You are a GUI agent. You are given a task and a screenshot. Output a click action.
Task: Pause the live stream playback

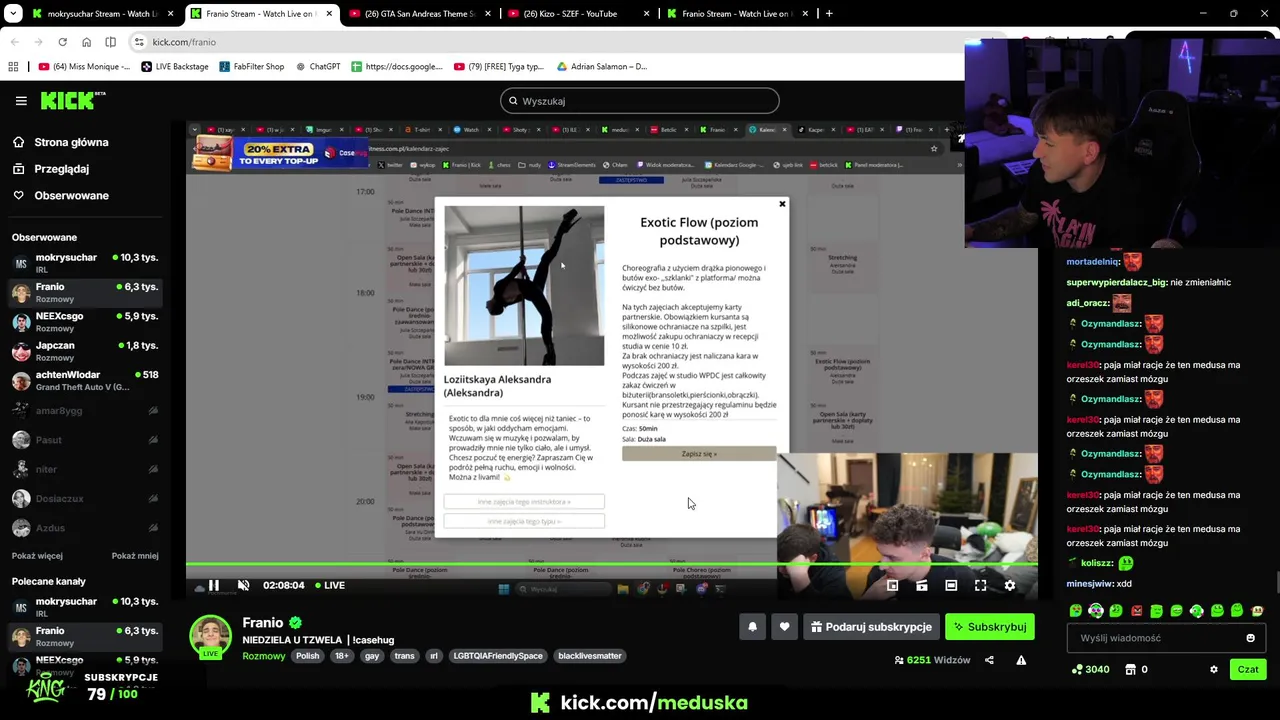[213, 585]
